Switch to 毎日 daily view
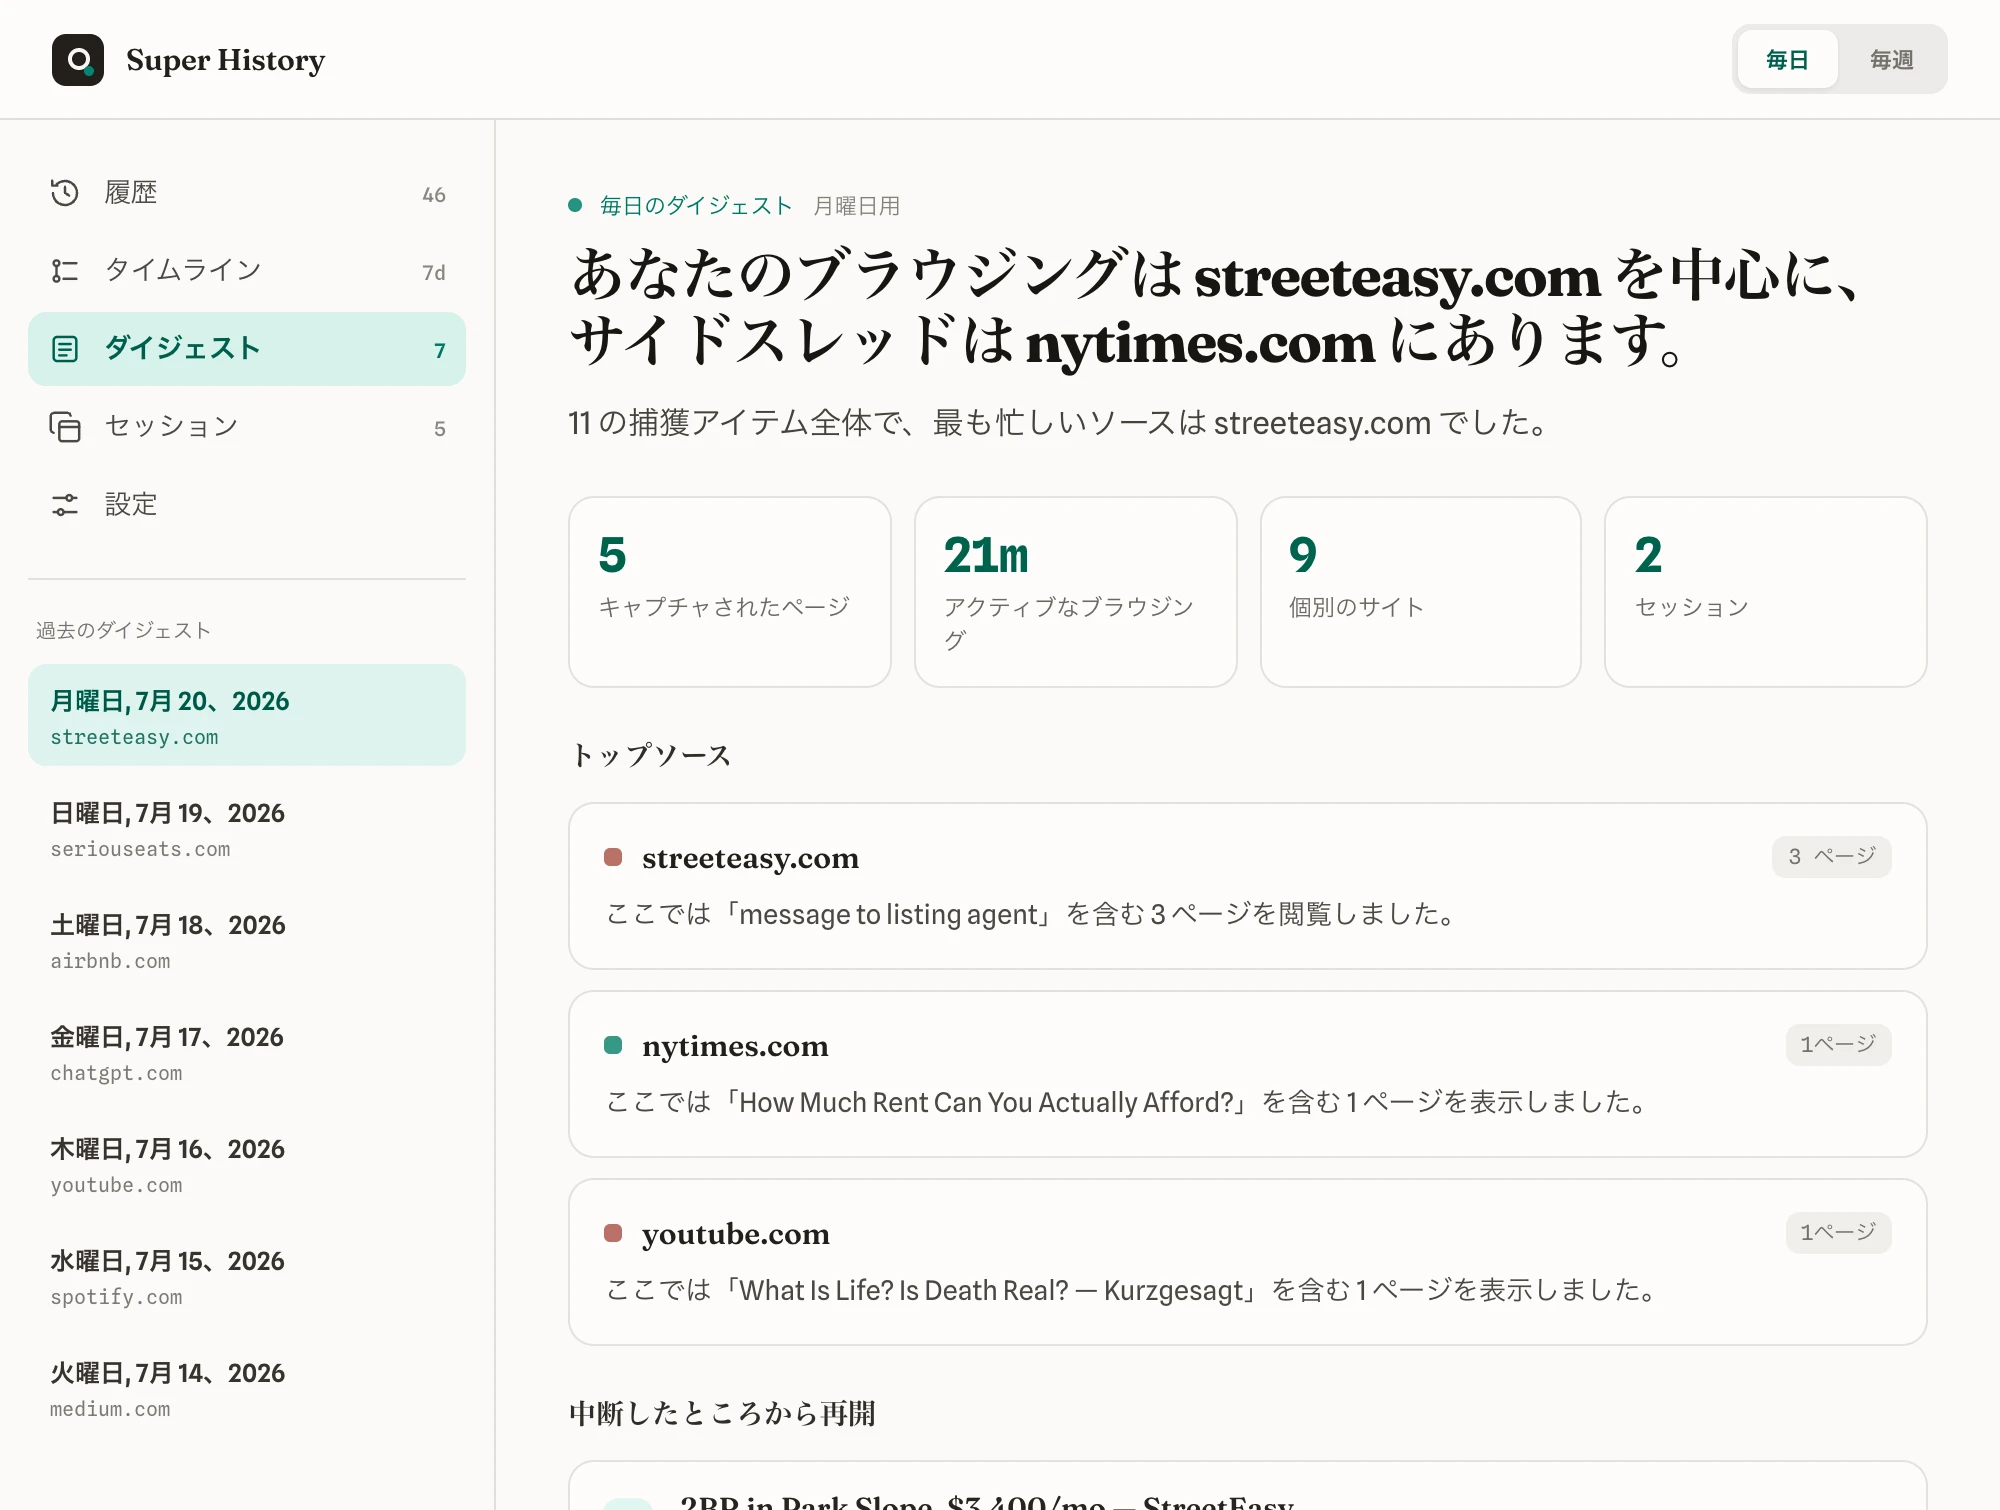This screenshot has height=1510, width=2000. click(1787, 60)
